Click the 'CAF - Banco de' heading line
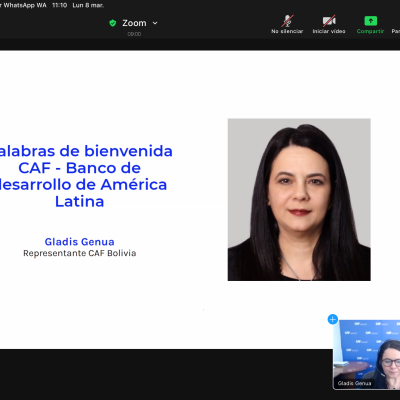Viewport: 400px width, 400px height. (x=79, y=168)
